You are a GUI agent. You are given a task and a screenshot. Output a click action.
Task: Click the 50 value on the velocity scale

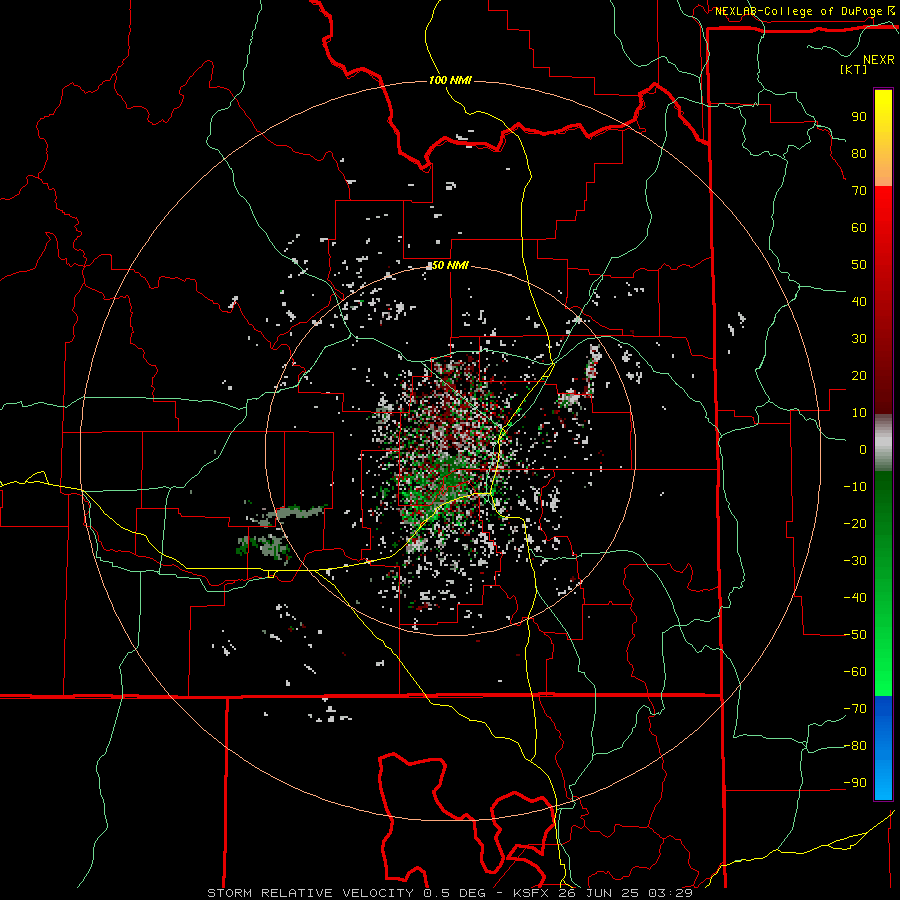859,265
